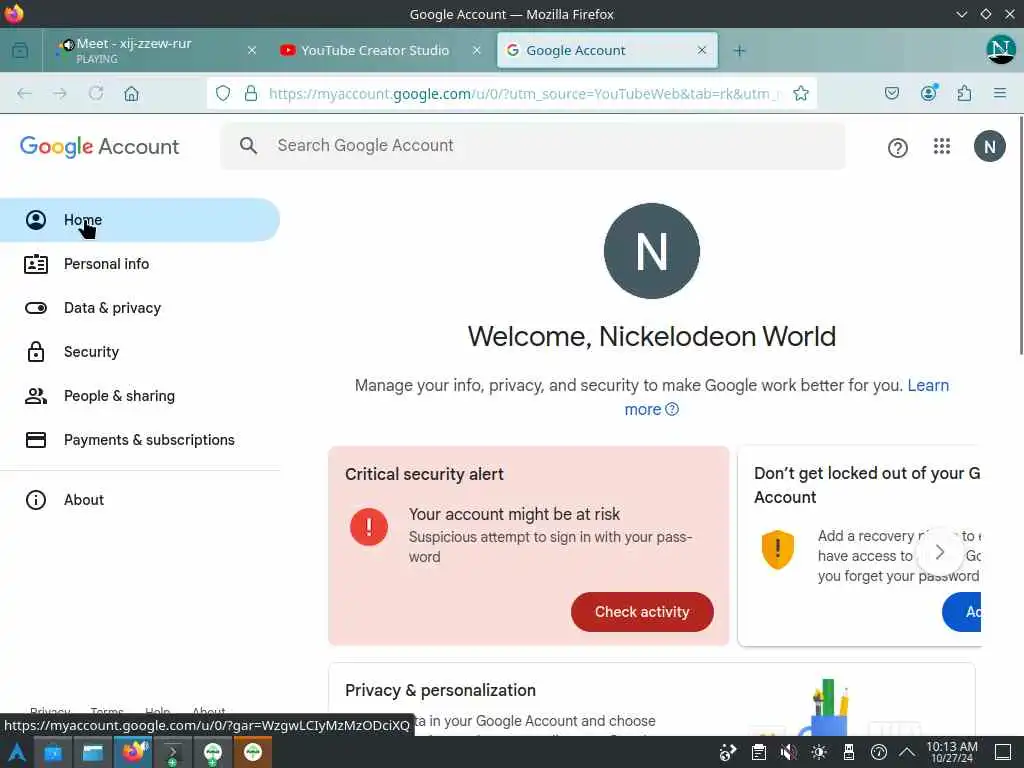Click the Home person icon
Screen dimensions: 1024x768
click(x=36, y=220)
